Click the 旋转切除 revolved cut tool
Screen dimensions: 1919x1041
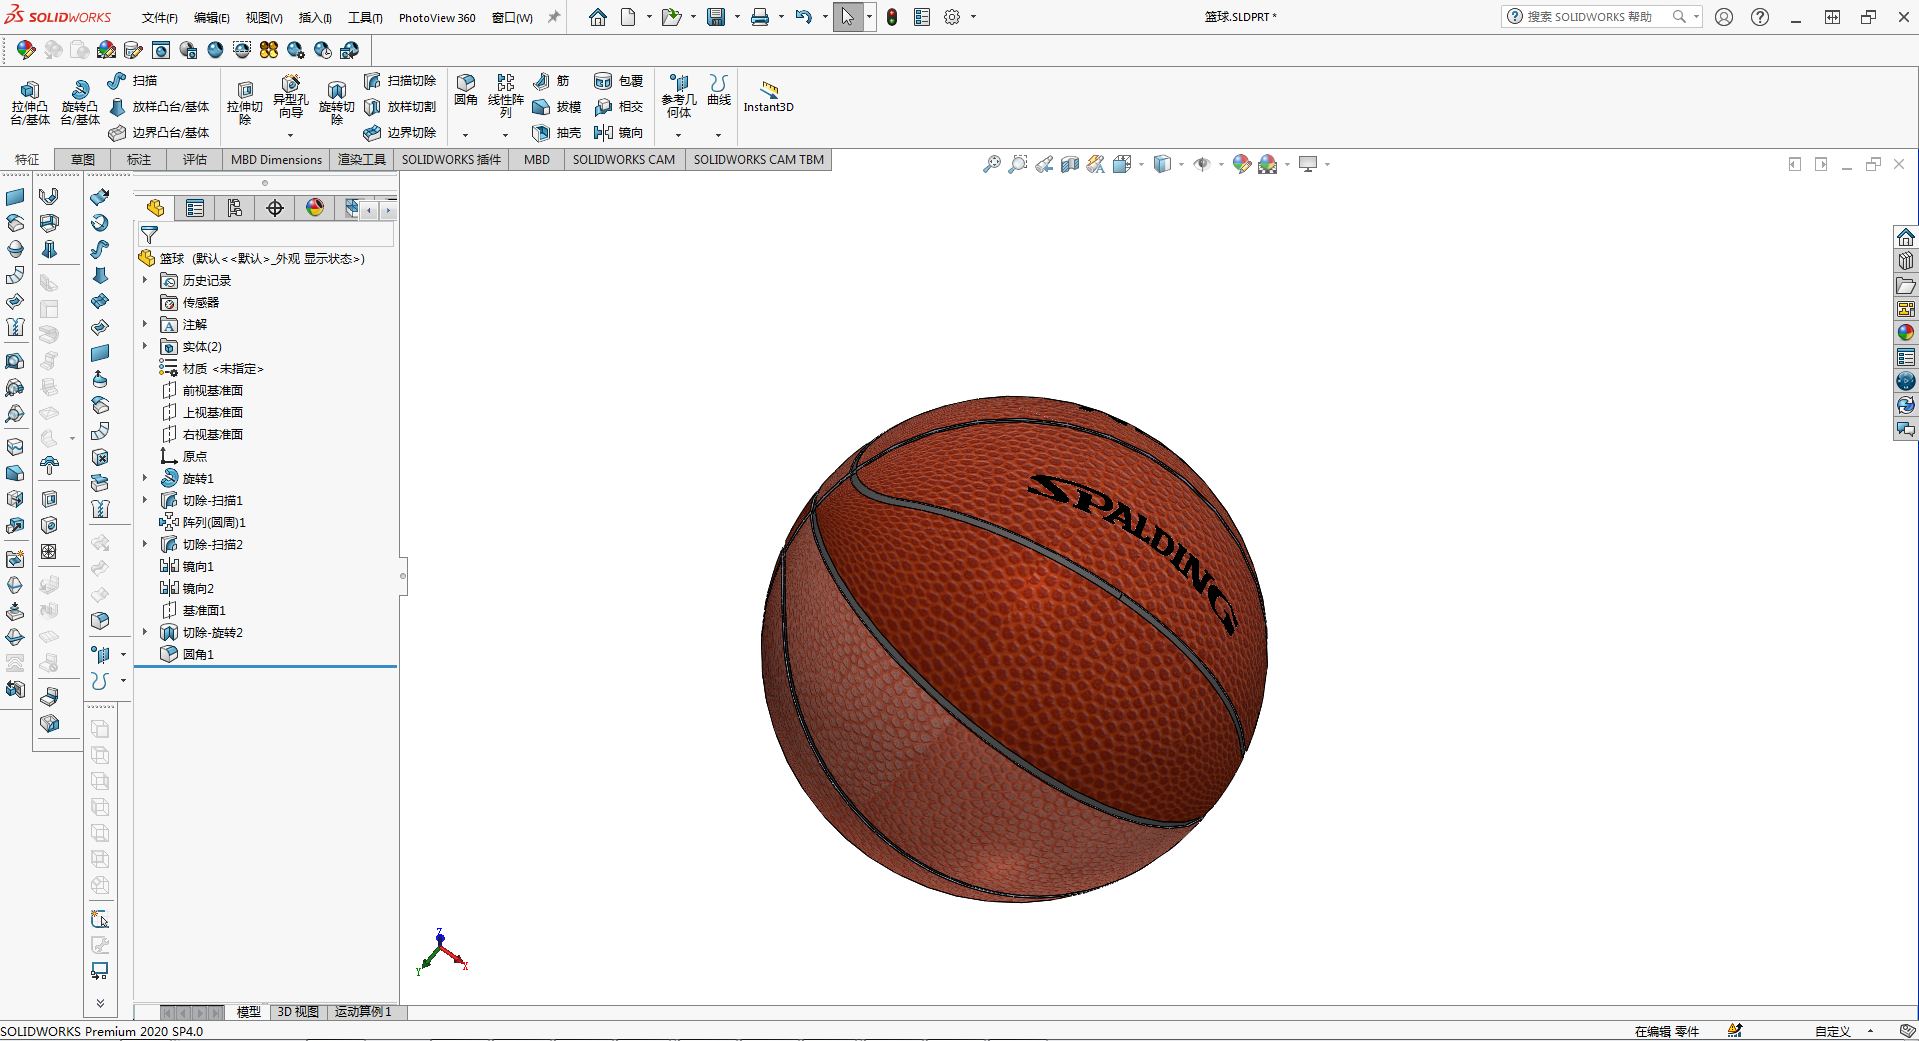pyautogui.click(x=337, y=103)
